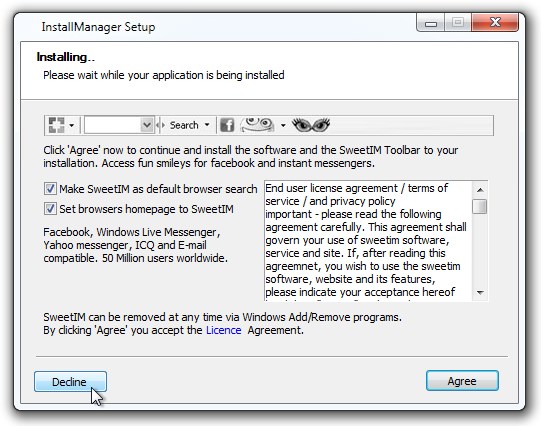Open the Licence agreement link
This screenshot has height=426, width=541.
224,330
